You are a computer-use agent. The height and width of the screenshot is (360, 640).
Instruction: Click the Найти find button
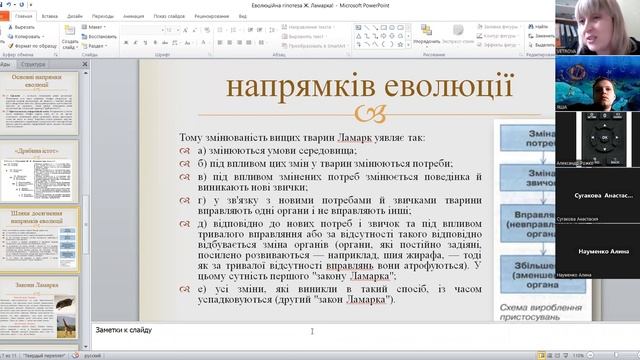[538, 27]
